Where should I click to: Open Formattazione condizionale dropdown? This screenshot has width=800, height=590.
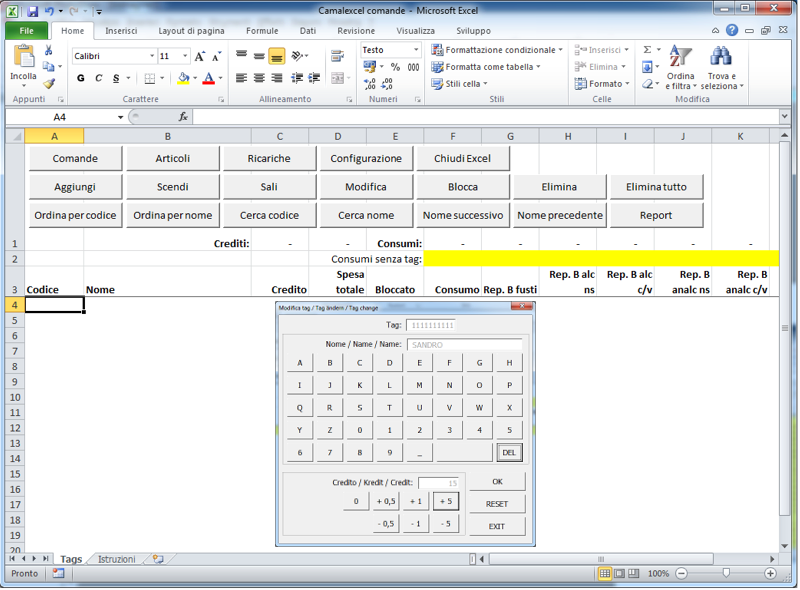tap(497, 50)
